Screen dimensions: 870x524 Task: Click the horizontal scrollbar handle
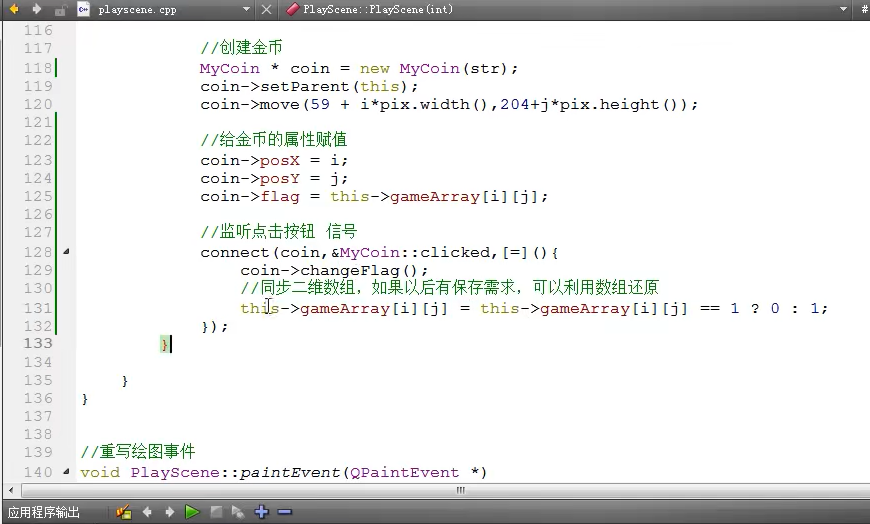(x=459, y=490)
